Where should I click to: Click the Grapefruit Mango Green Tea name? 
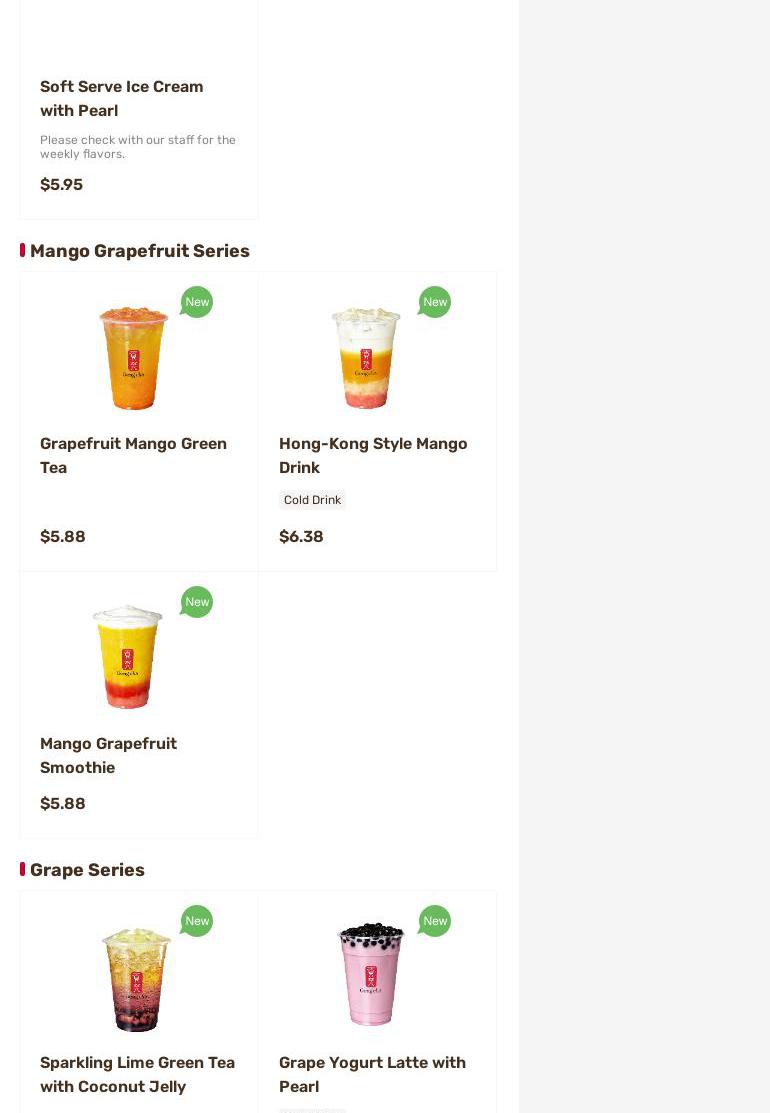[x=133, y=455]
